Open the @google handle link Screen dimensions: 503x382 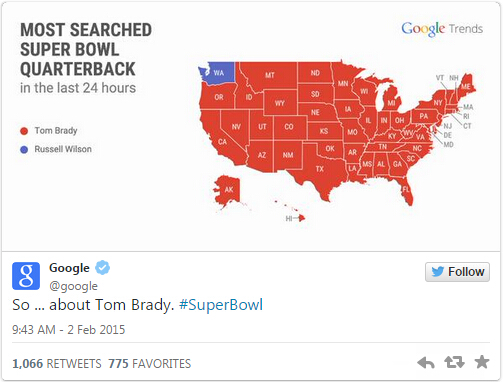pos(73,286)
